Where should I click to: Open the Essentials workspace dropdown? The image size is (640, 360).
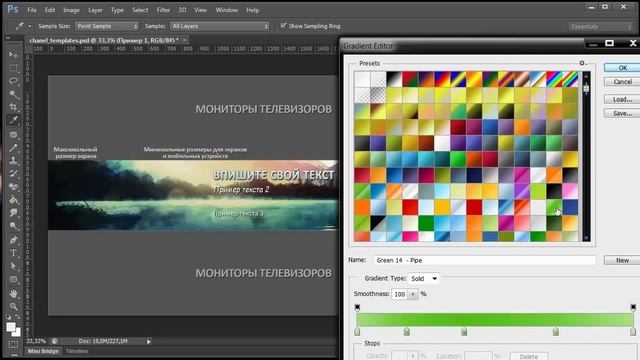601,27
